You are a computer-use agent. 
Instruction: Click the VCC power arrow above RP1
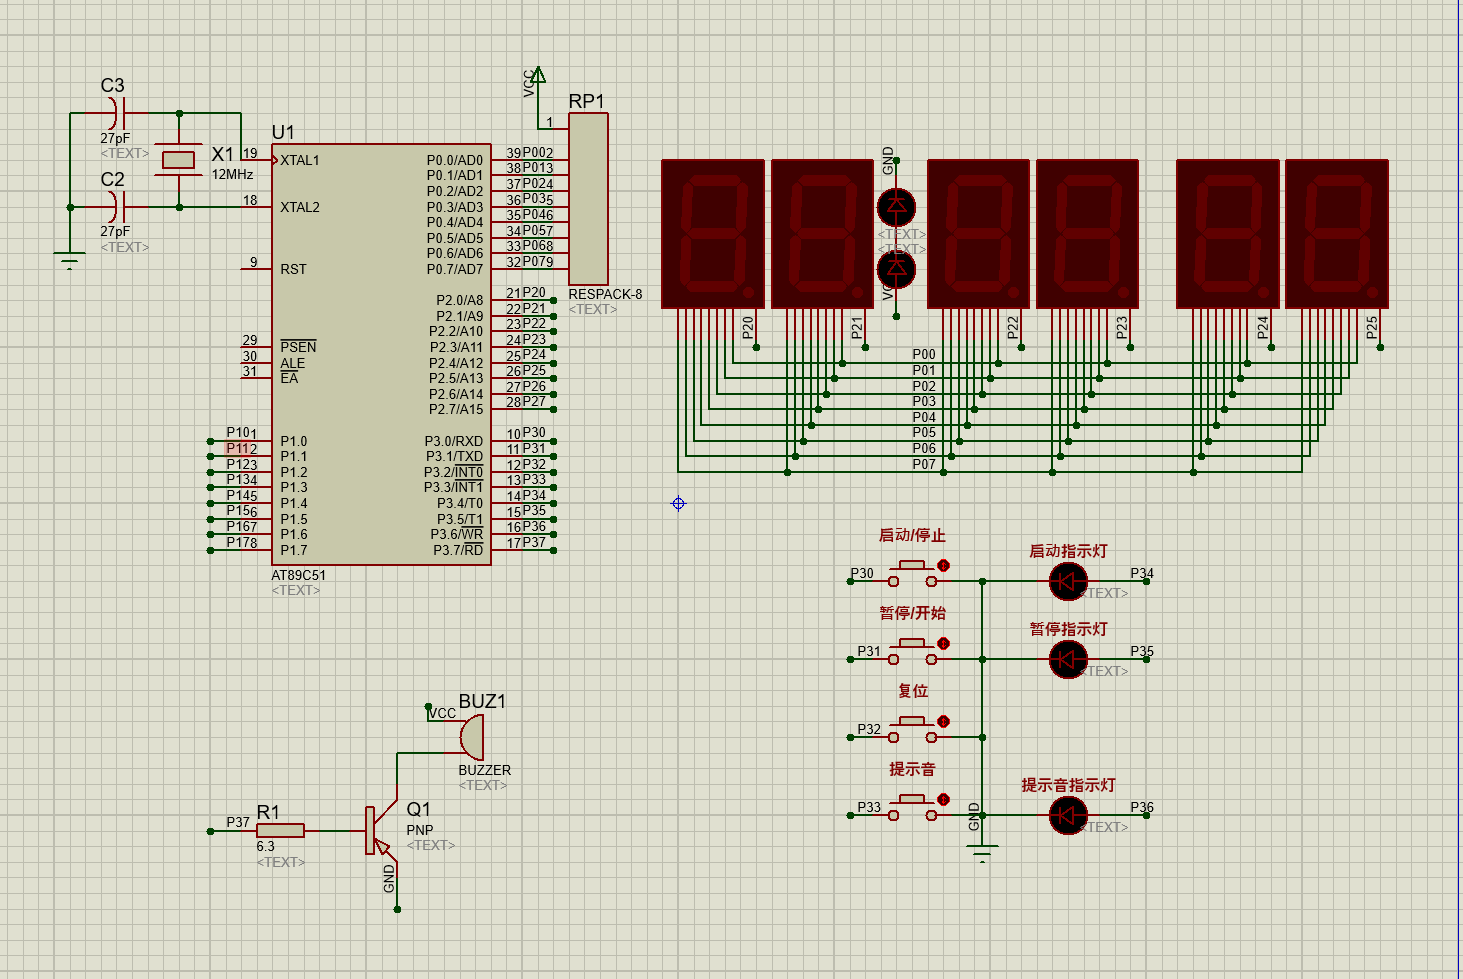click(538, 76)
